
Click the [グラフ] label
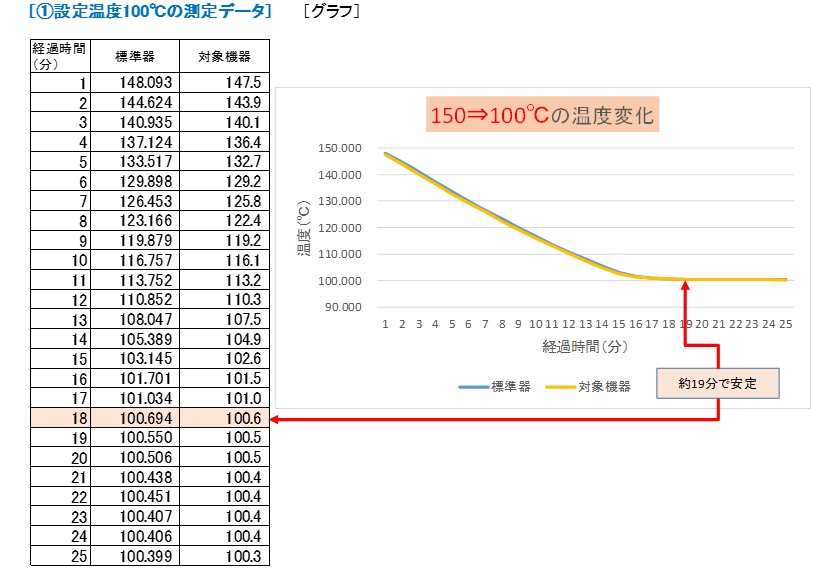click(332, 11)
